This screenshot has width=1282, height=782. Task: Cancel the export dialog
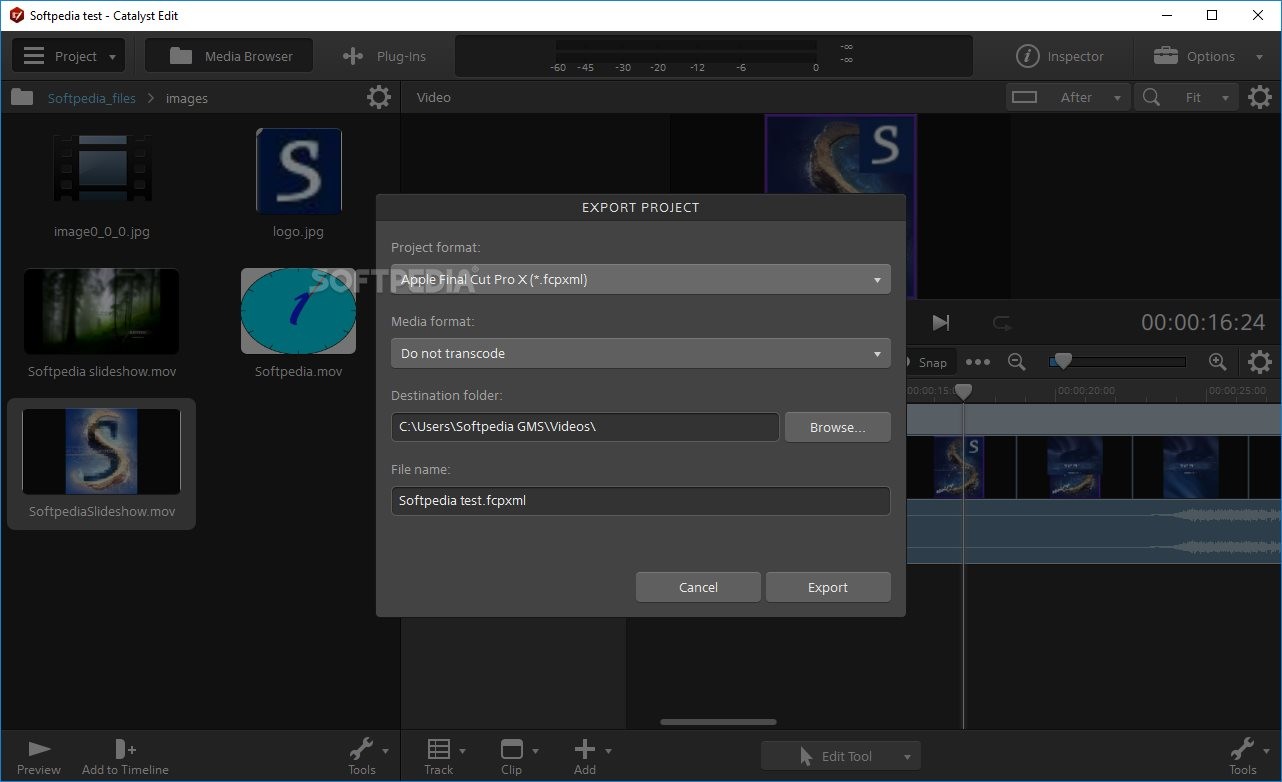[x=698, y=587]
